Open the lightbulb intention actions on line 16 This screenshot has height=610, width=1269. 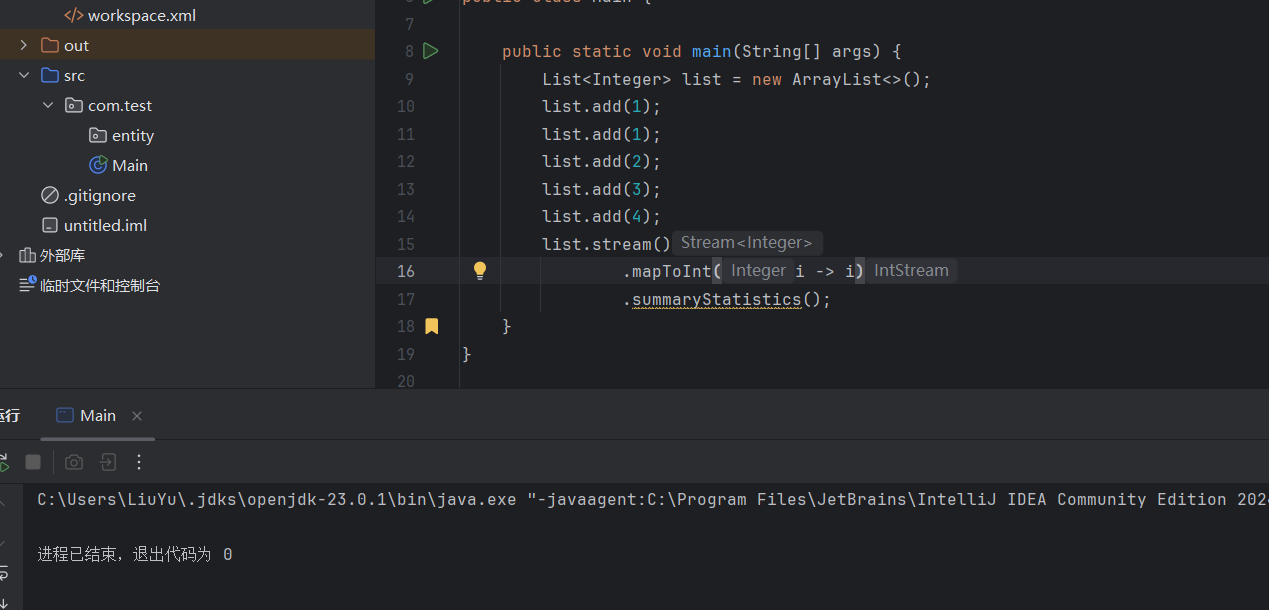[479, 270]
